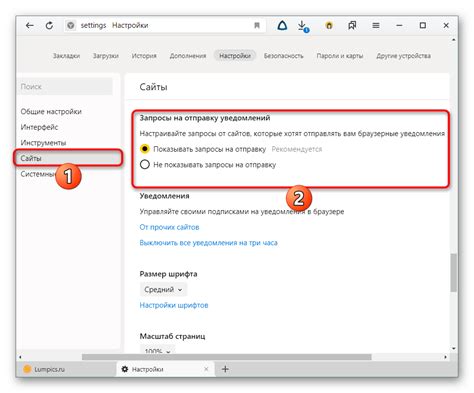Open Пароли и карты tab

tap(340, 56)
